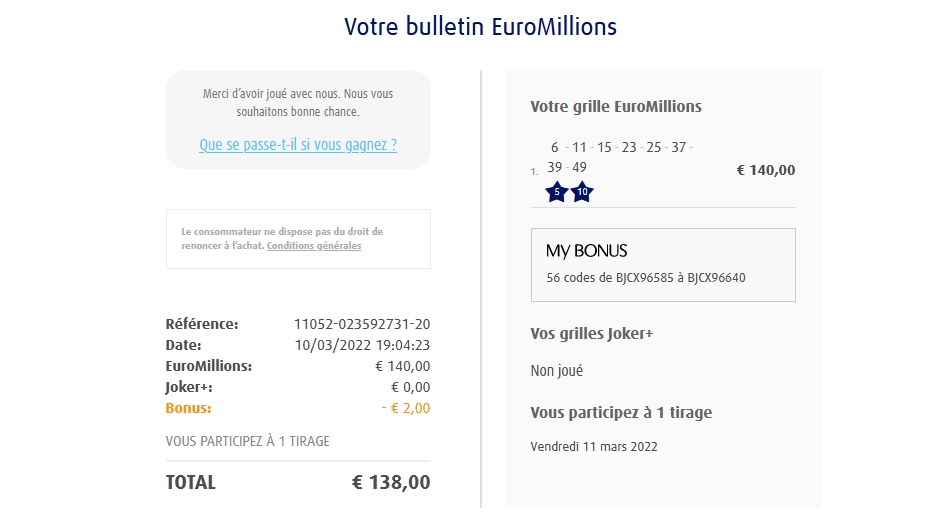Click the Bonus discount - € 2,00
The image size is (941, 530).
tap(406, 408)
